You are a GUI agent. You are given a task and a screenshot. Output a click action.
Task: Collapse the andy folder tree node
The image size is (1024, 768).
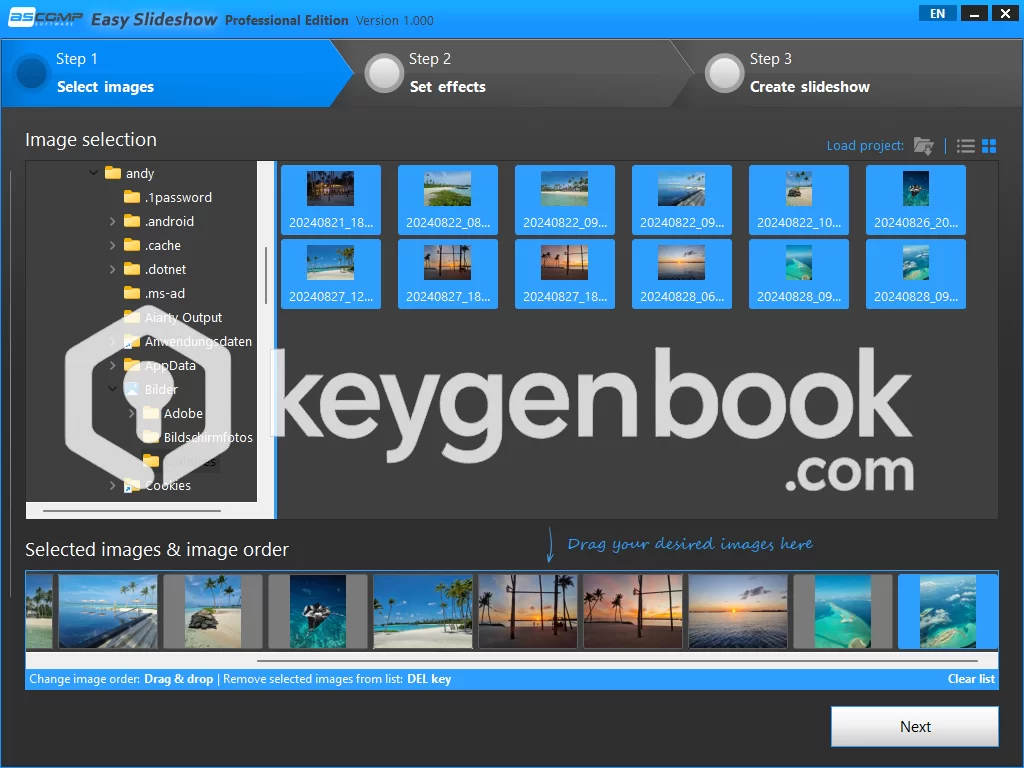(x=94, y=173)
